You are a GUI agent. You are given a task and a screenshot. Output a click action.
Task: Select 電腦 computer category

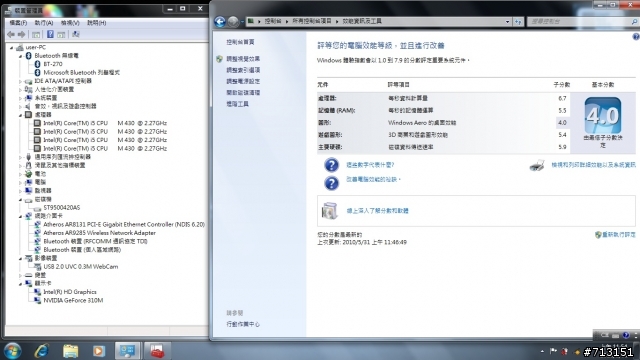(40, 182)
